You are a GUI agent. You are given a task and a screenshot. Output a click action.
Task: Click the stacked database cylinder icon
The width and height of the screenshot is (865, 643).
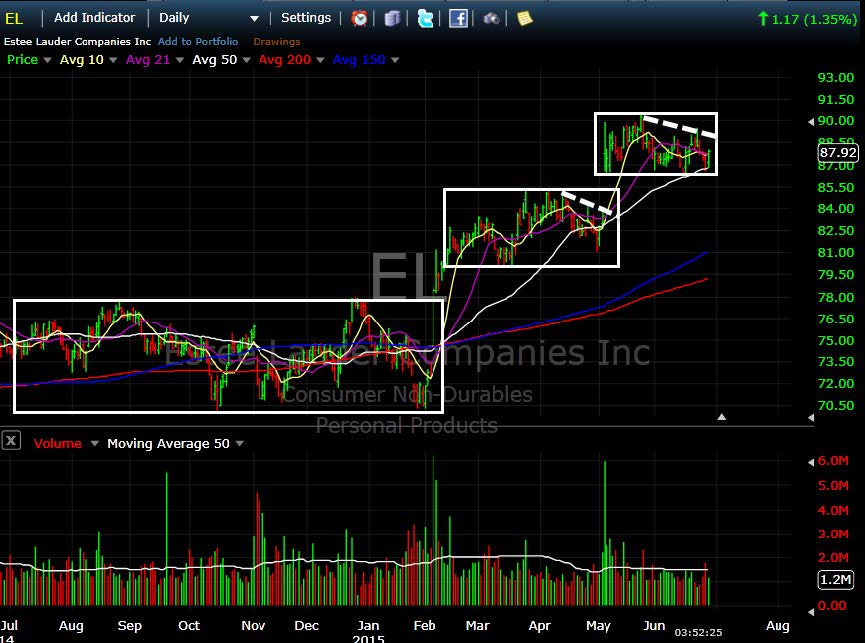coord(392,19)
